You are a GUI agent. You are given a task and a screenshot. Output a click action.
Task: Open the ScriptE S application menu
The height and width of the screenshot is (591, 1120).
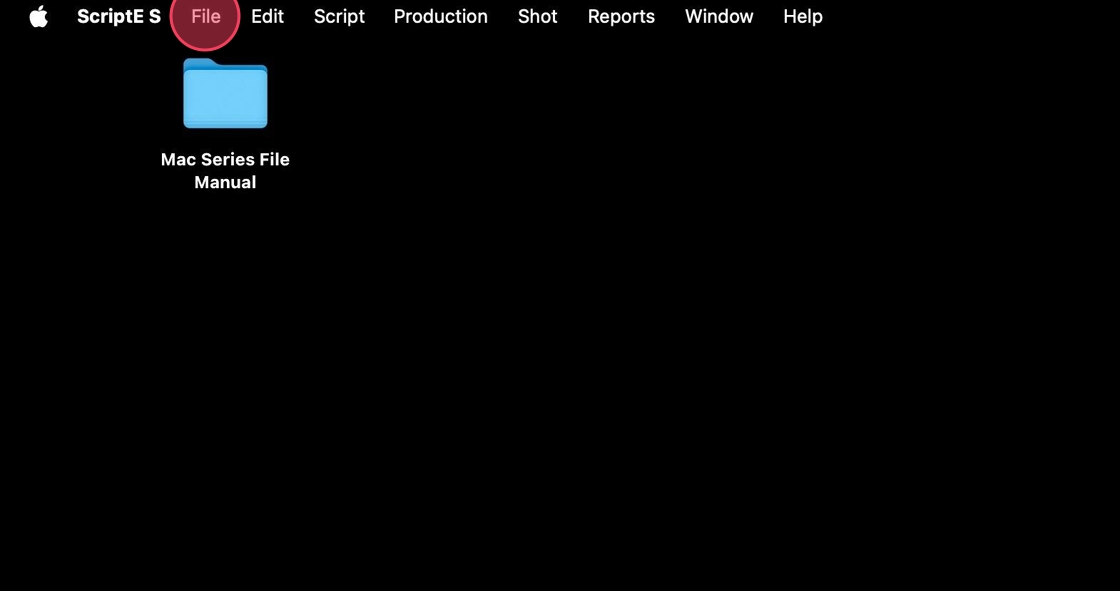119,16
